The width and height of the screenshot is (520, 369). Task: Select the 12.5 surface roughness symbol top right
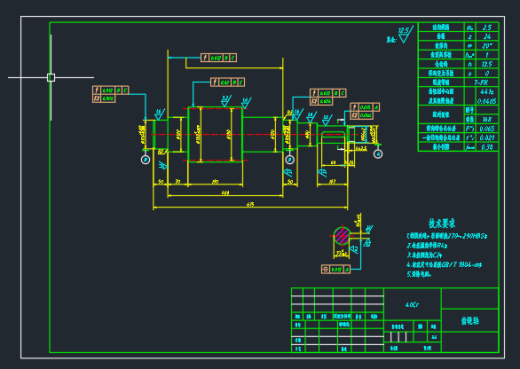(405, 34)
